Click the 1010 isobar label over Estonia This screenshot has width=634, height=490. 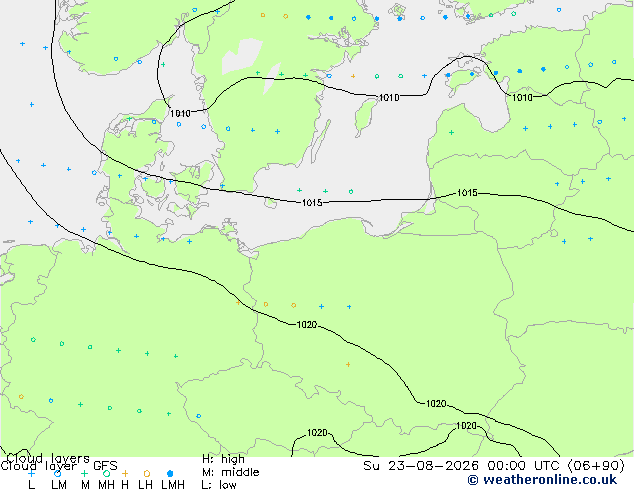[x=522, y=98]
